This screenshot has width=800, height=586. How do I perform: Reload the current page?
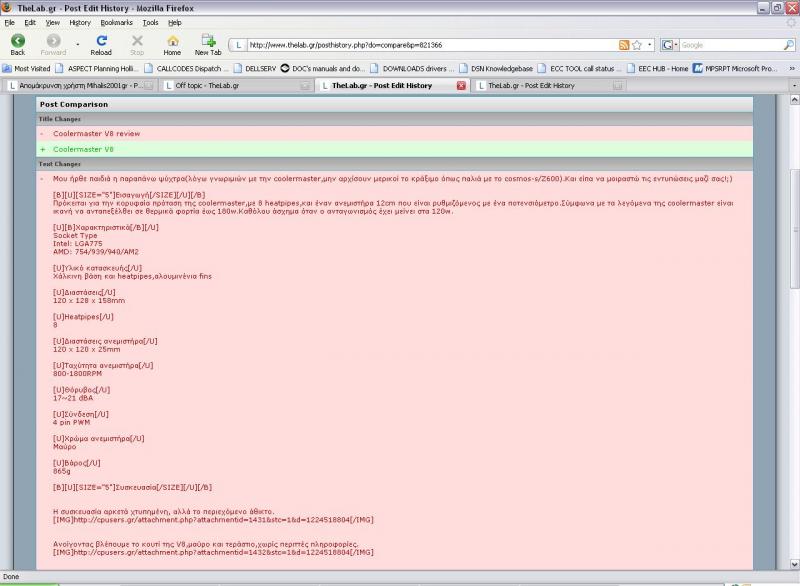(x=101, y=45)
